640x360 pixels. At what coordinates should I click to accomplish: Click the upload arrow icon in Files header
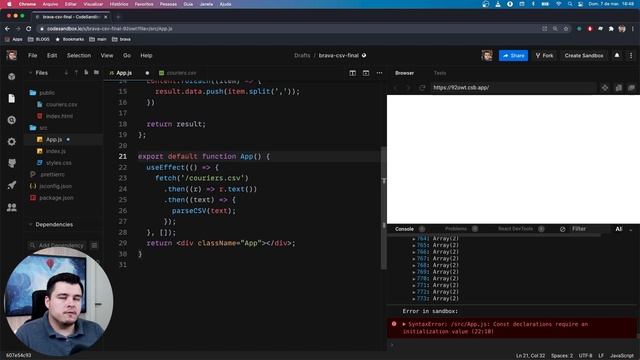[x=76, y=73]
